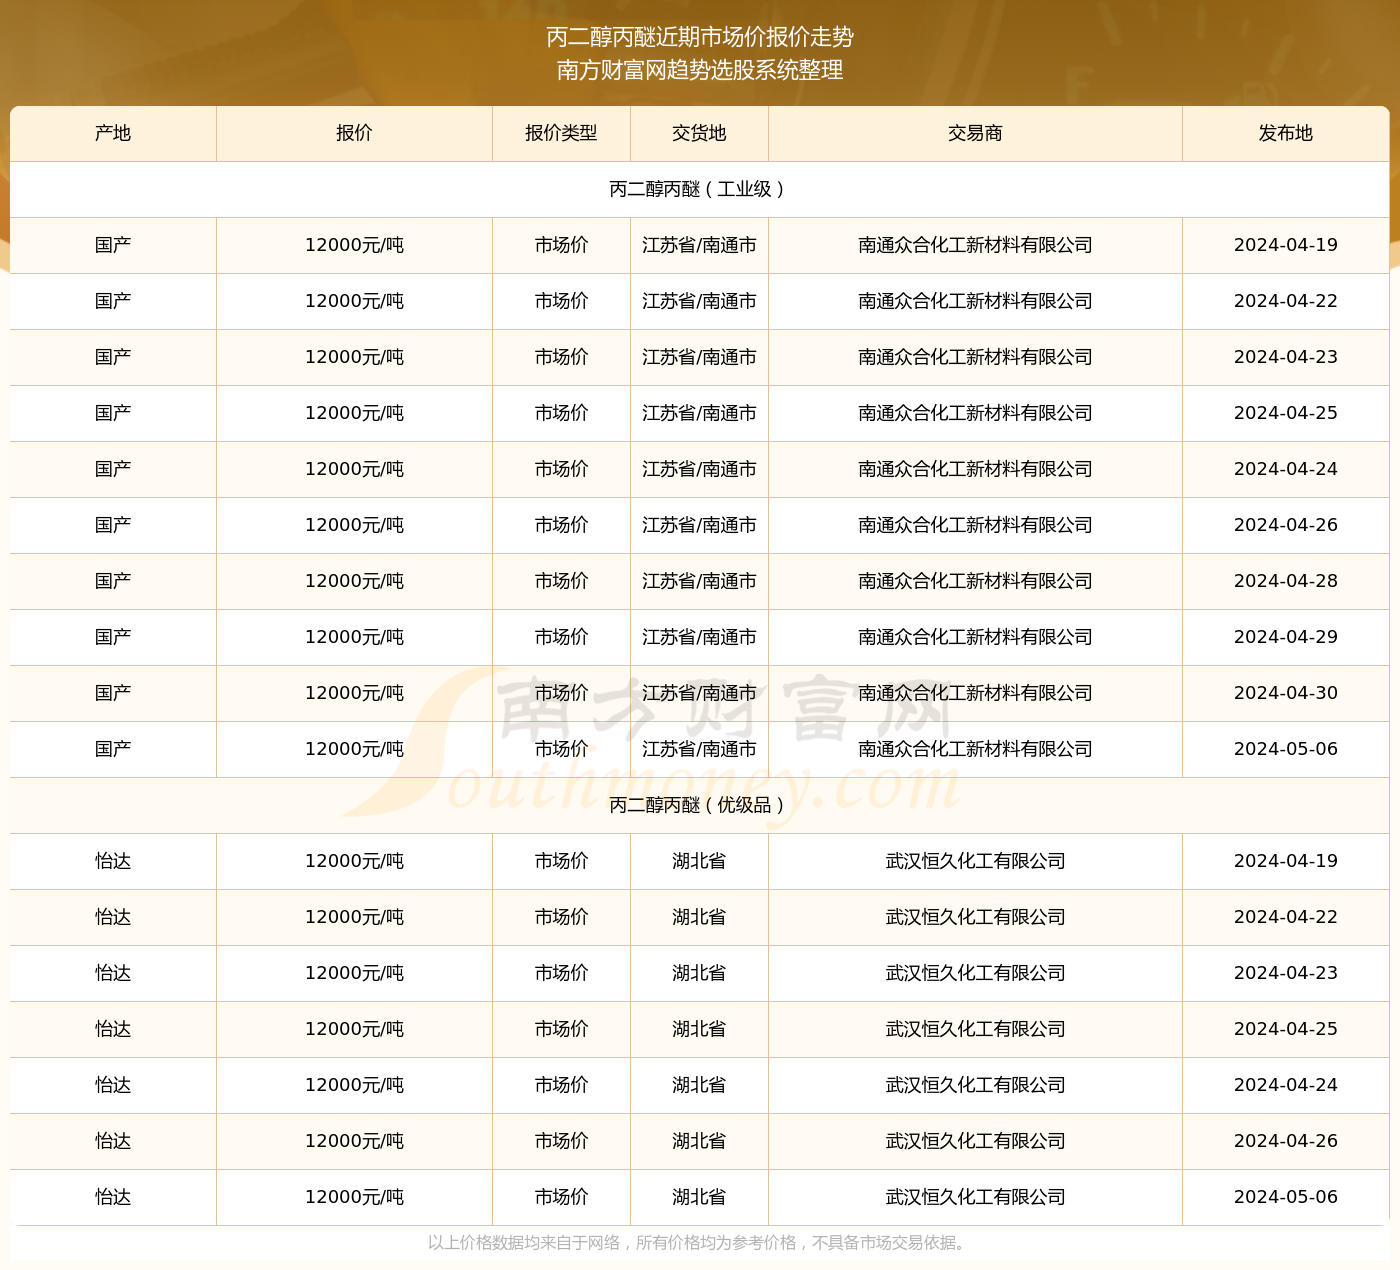Click date 2024-05-06 in the 南通众合 row
The width and height of the screenshot is (1400, 1270).
[1285, 749]
